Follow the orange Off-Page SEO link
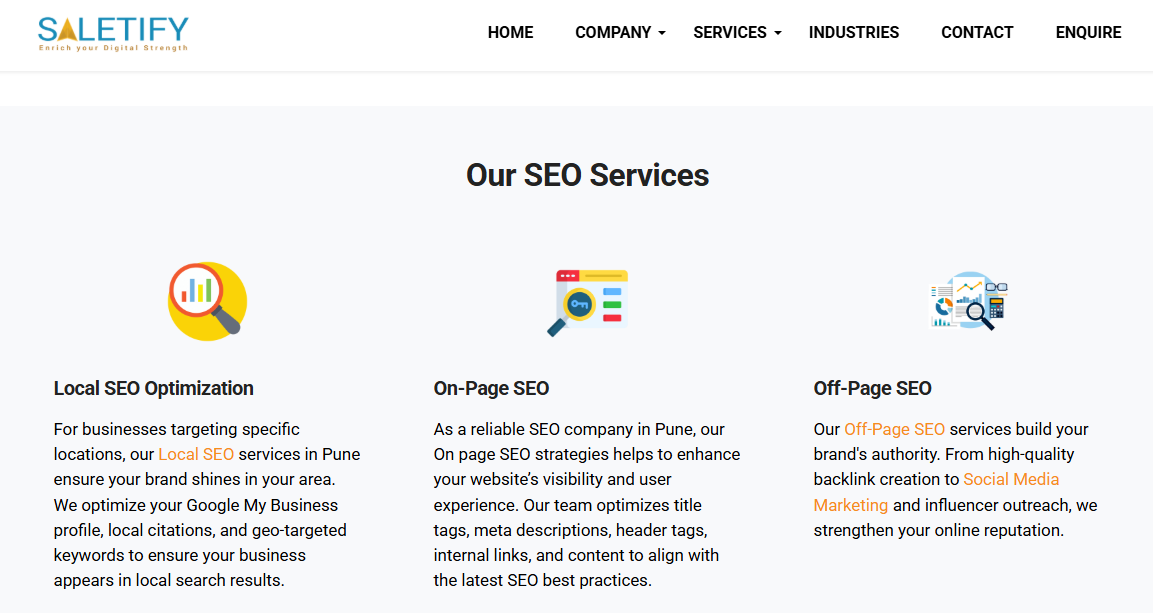Screen dimensions: 1153x613 click(894, 429)
